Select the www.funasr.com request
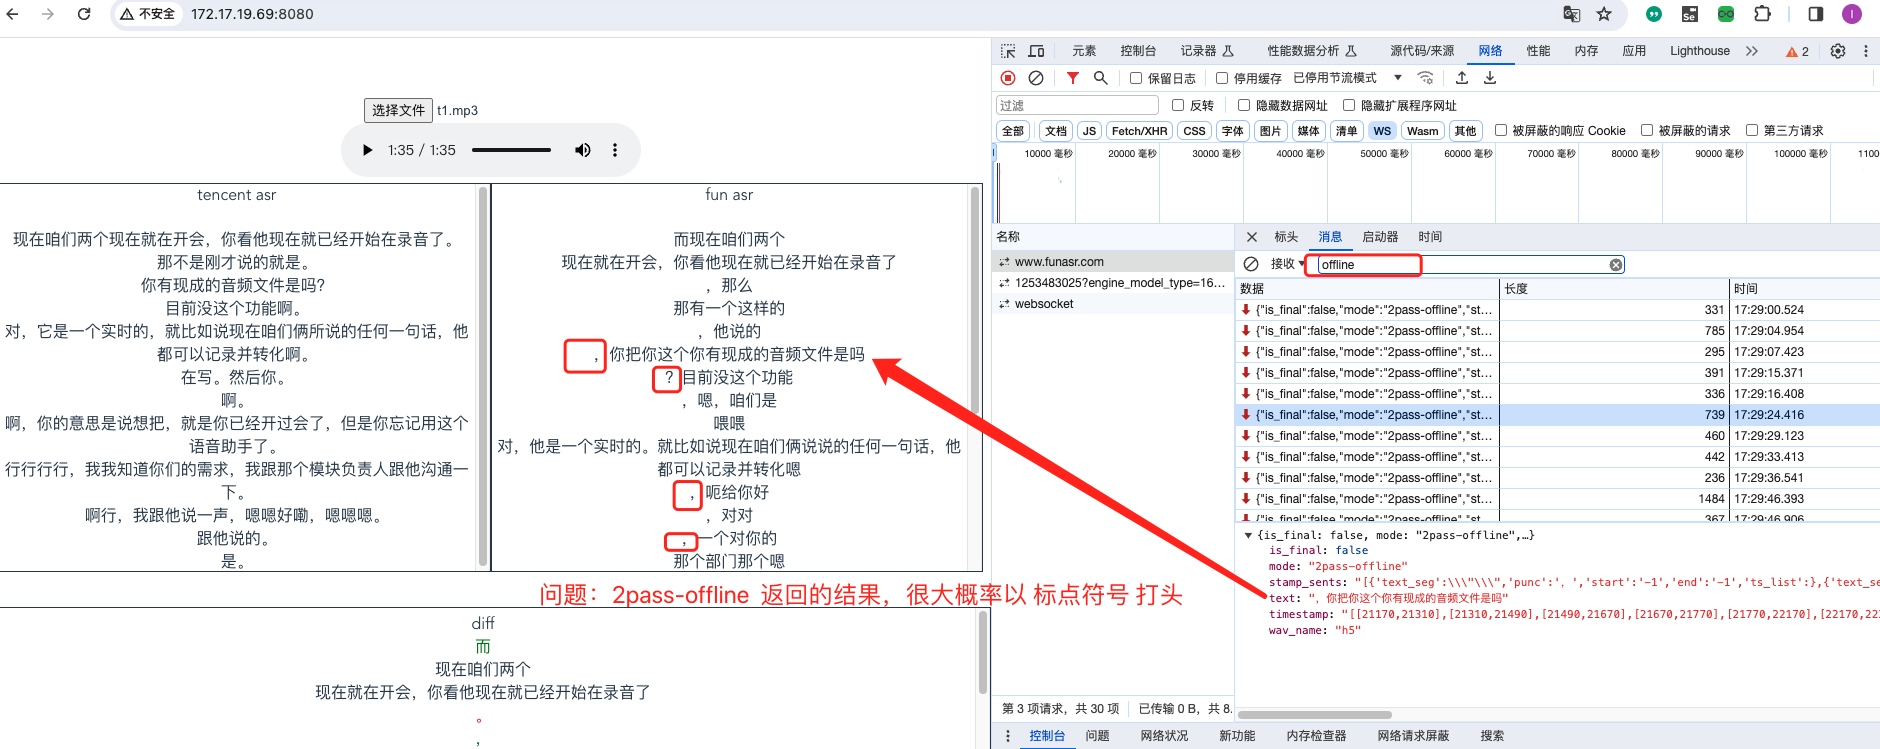Screen dimensions: 1880x749 (x=1113, y=262)
